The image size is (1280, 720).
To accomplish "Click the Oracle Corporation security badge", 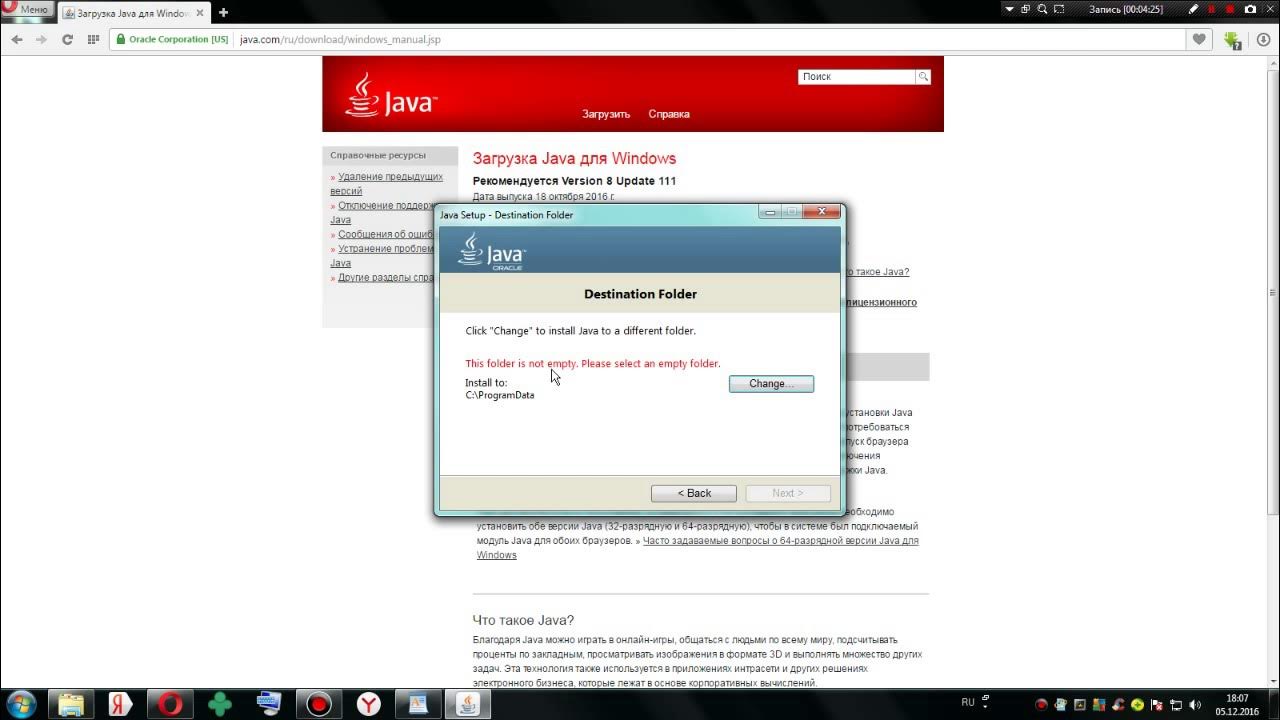I will click(172, 40).
